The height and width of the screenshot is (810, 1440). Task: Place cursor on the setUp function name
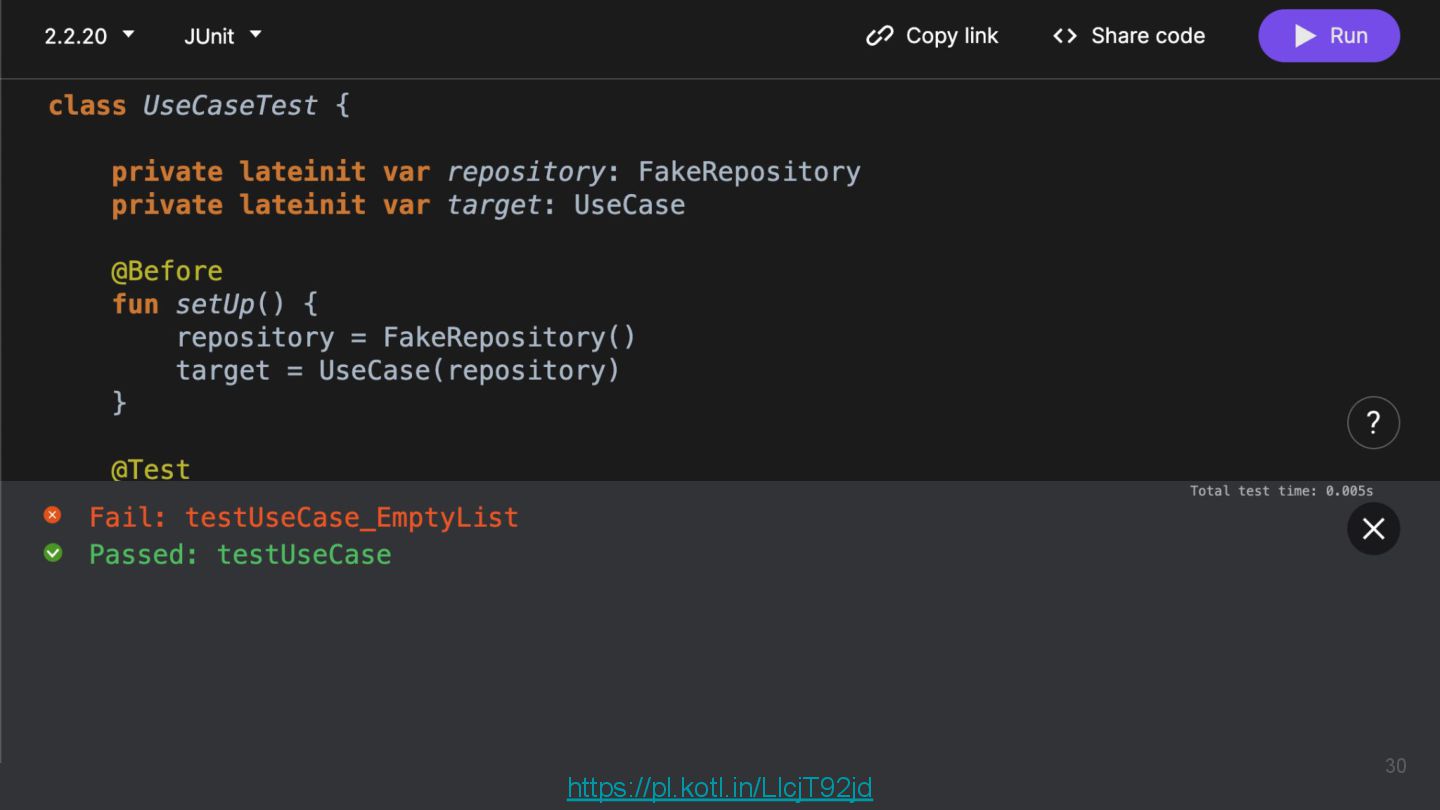coord(216,304)
